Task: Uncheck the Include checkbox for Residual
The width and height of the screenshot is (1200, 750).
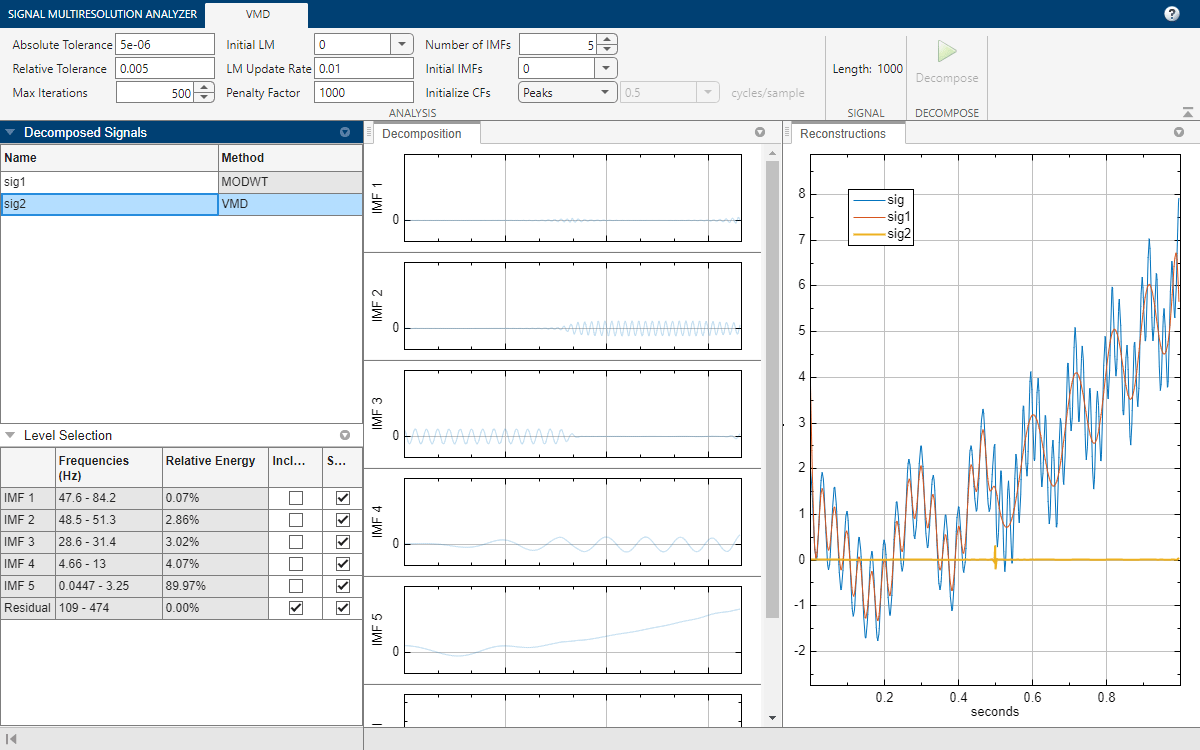Action: tap(295, 608)
